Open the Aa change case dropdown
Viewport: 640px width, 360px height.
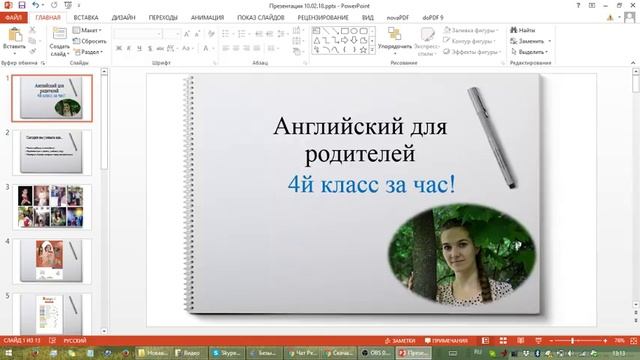coord(187,48)
